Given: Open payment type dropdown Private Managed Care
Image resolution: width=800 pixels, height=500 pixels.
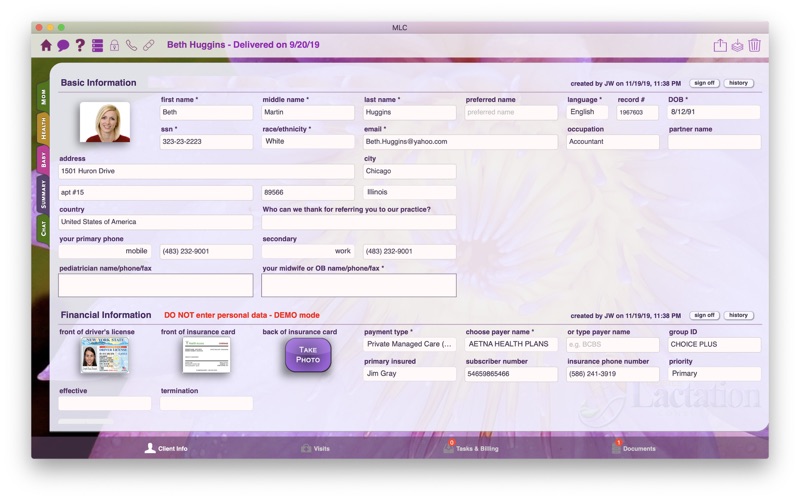Looking at the screenshot, I should pyautogui.click(x=410, y=344).
